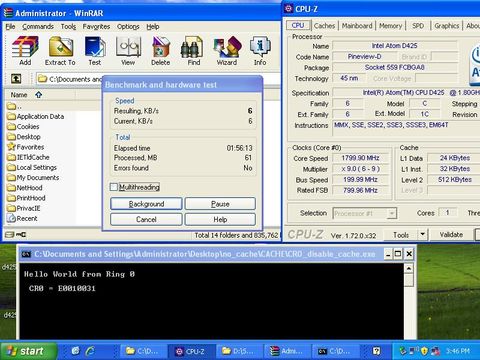Open the Windows Start menu
This screenshot has width=480, height=360.
[x=28, y=351]
